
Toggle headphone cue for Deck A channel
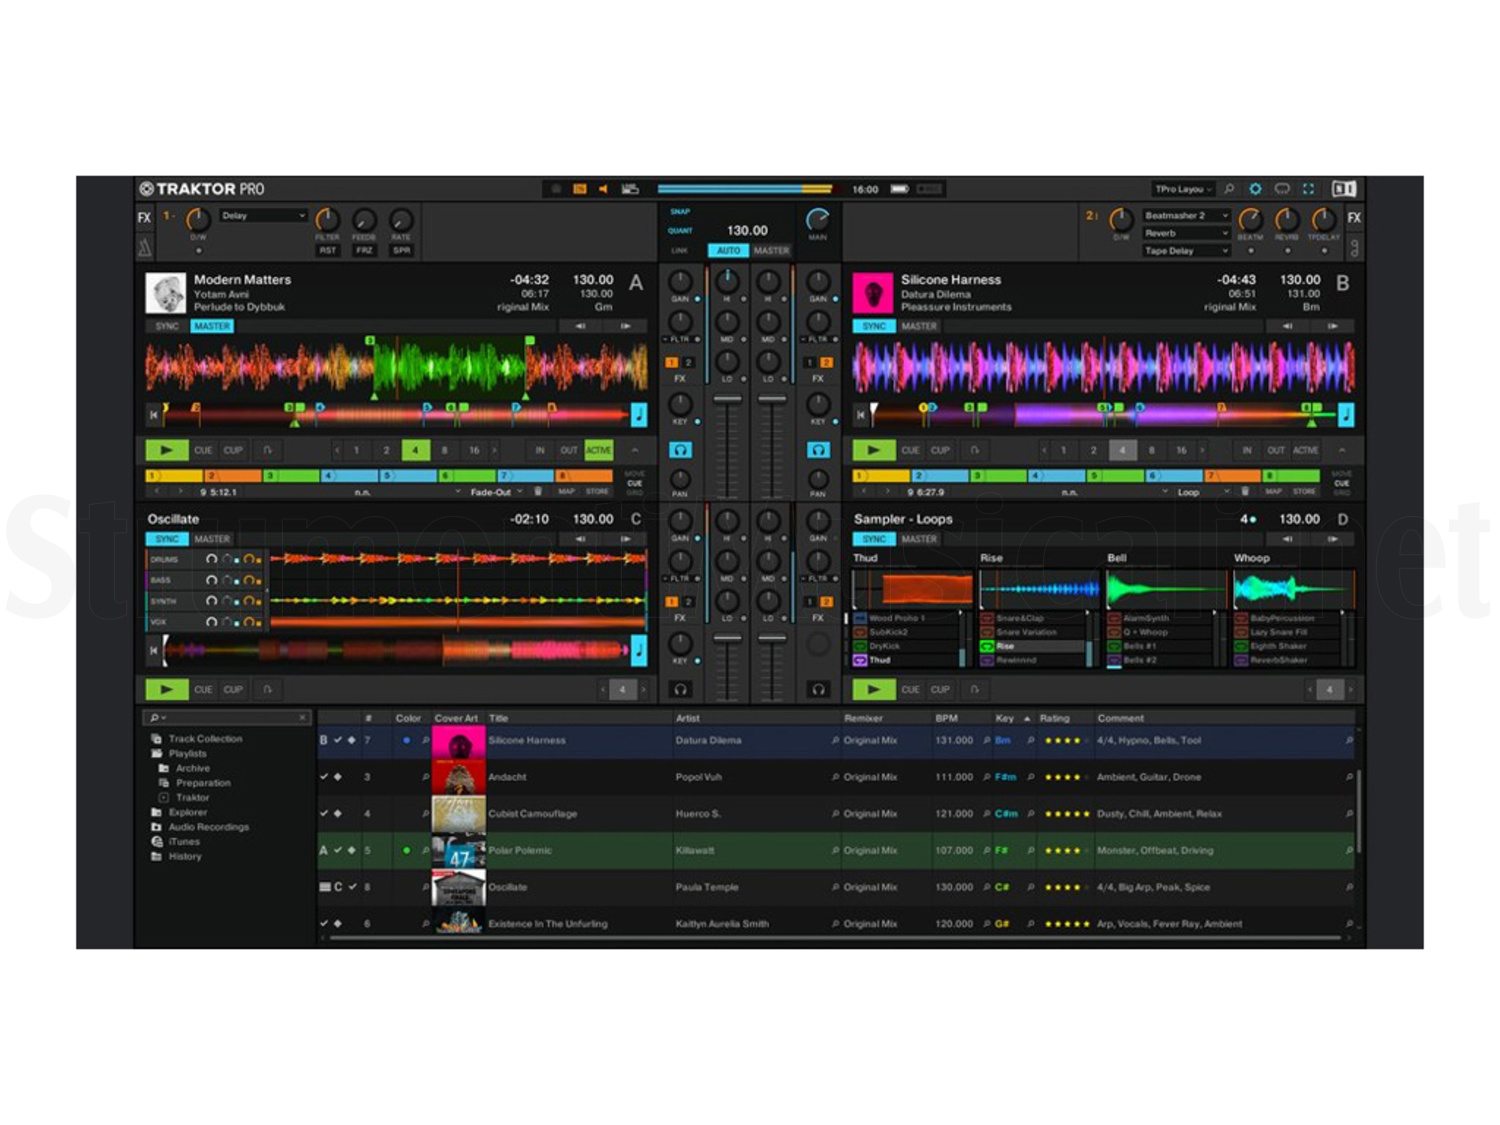(680, 450)
